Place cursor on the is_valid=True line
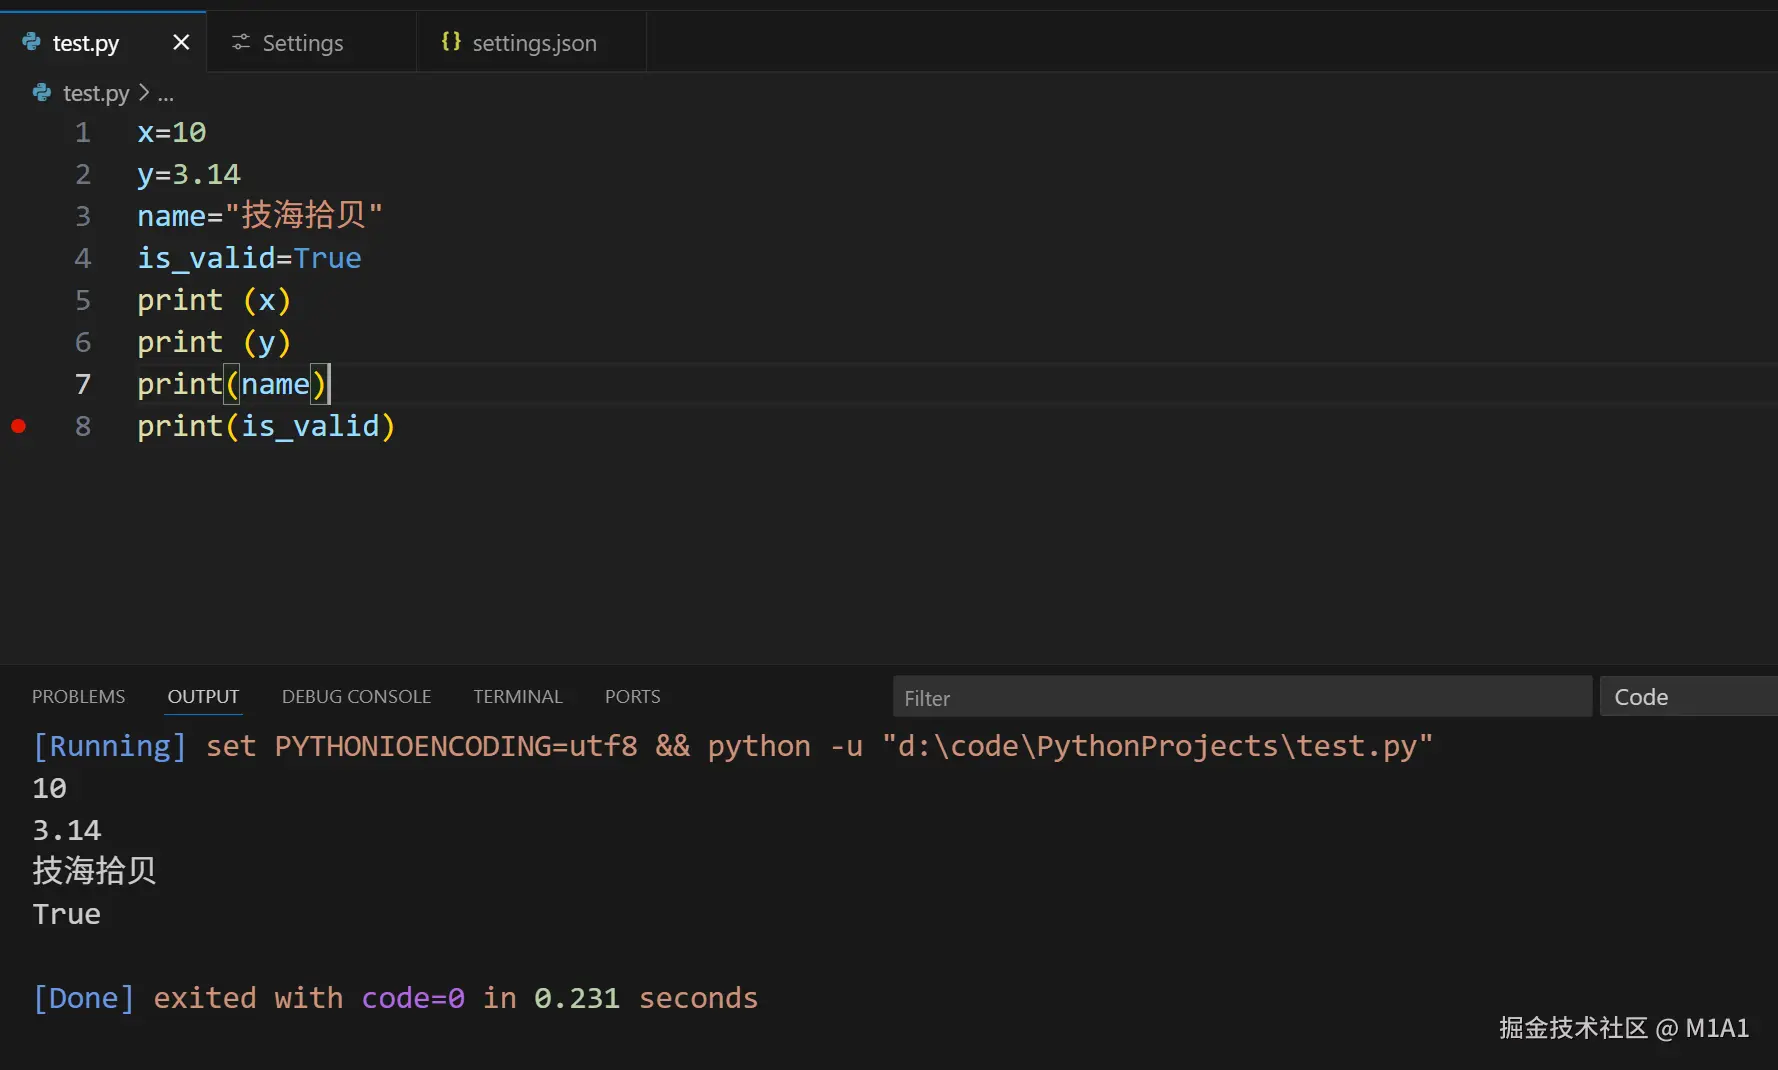This screenshot has height=1070, width=1778. (249, 258)
